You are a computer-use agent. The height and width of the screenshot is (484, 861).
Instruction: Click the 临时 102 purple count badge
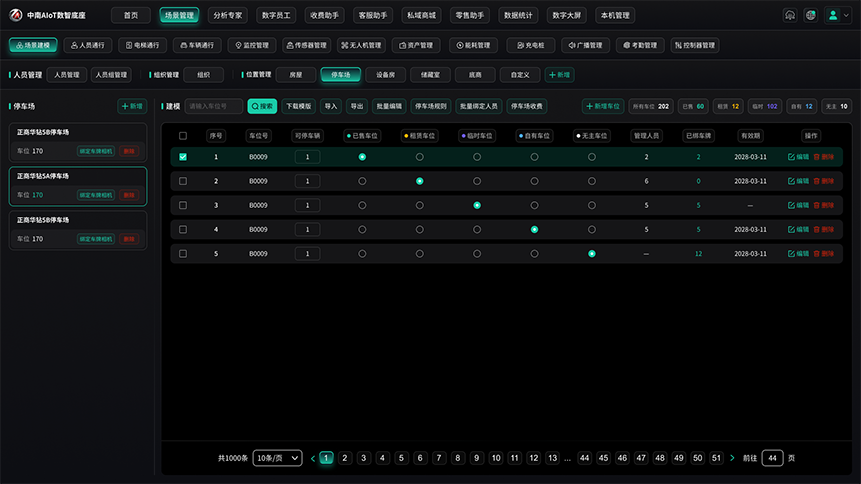(x=765, y=106)
